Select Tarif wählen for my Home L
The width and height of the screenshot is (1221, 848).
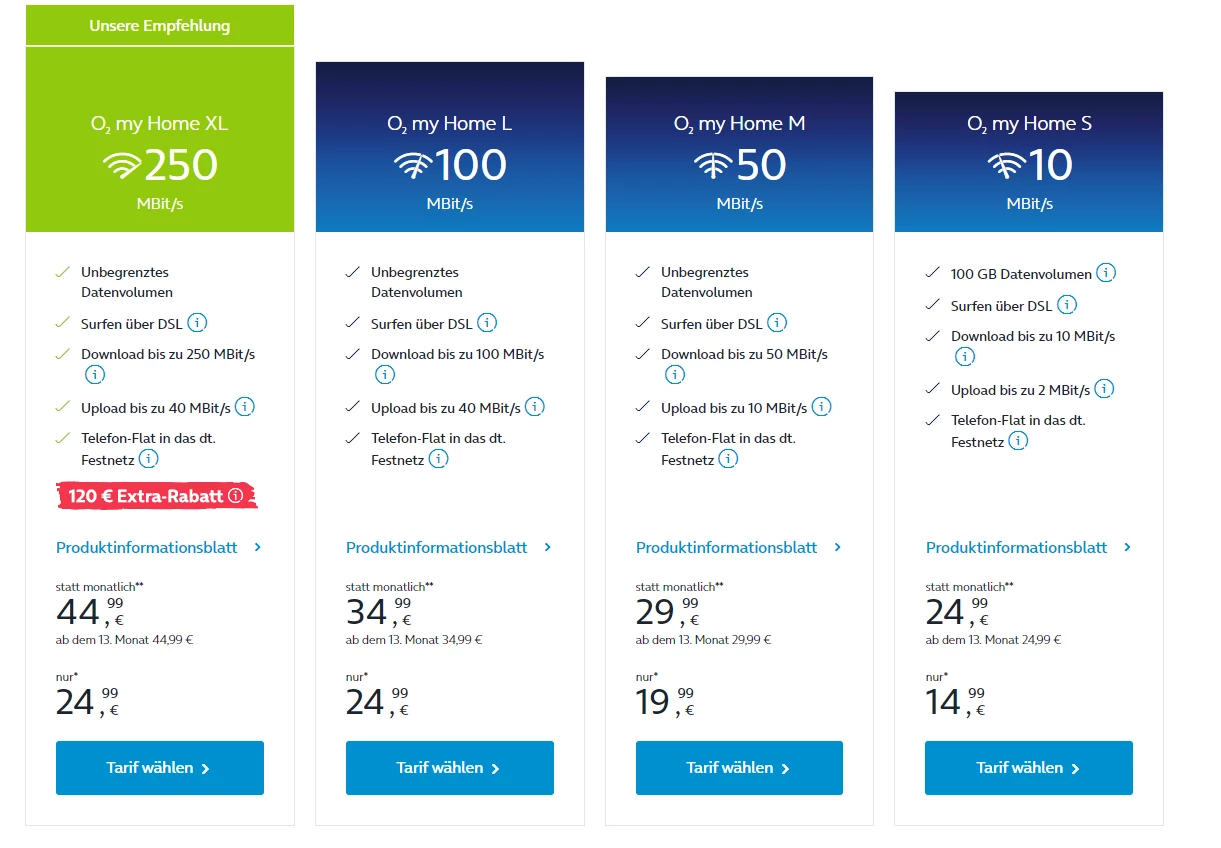[x=449, y=768]
